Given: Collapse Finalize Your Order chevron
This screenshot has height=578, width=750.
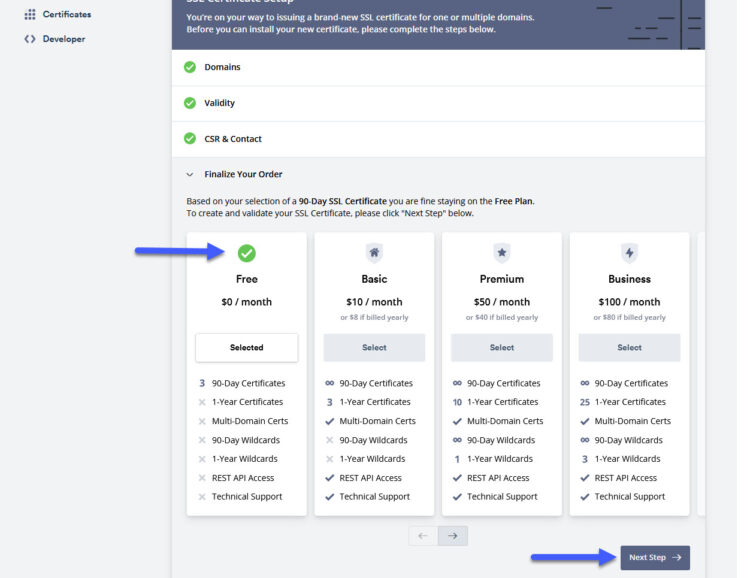Looking at the screenshot, I should click(190, 175).
